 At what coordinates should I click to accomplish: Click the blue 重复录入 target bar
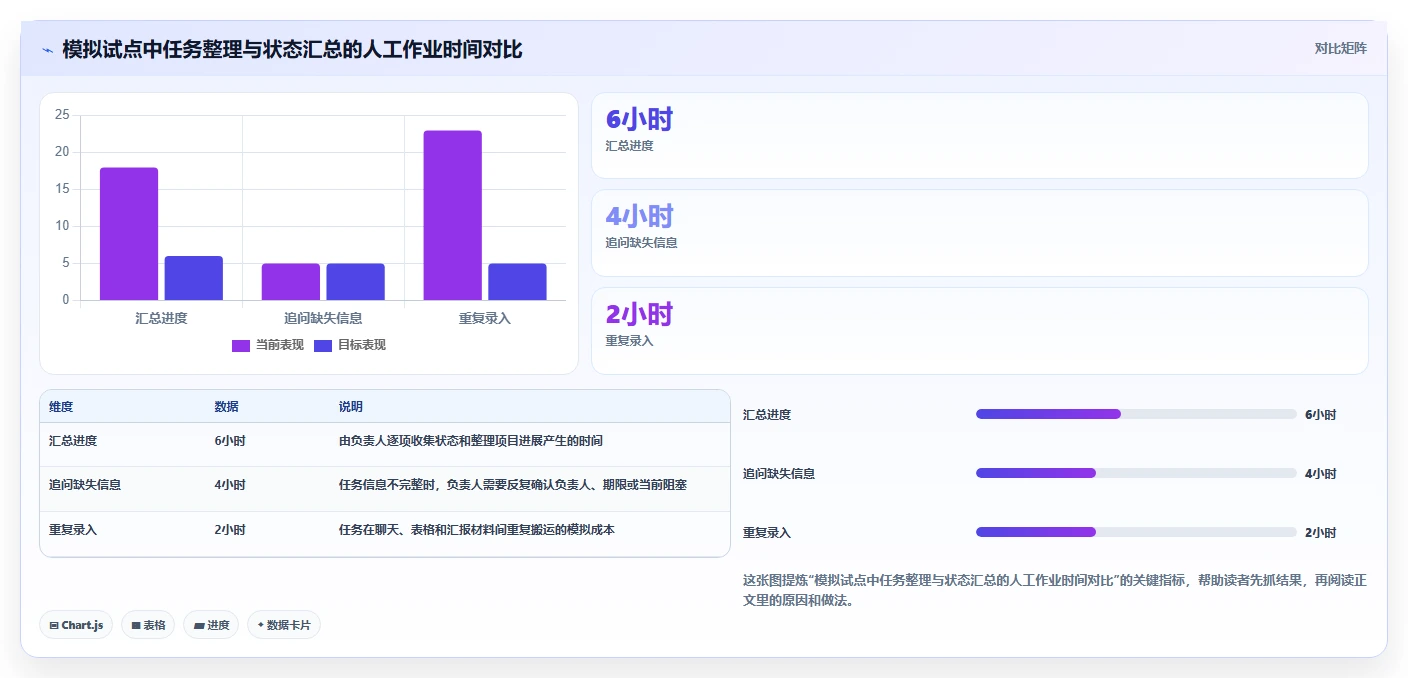click(x=517, y=282)
